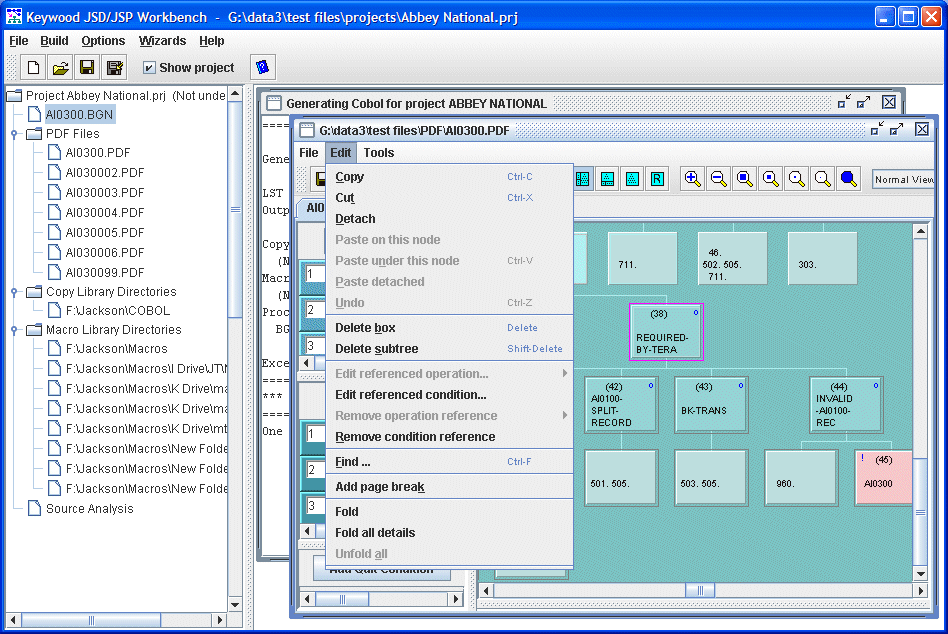Zoom out using the minus magnifier icon

717,178
